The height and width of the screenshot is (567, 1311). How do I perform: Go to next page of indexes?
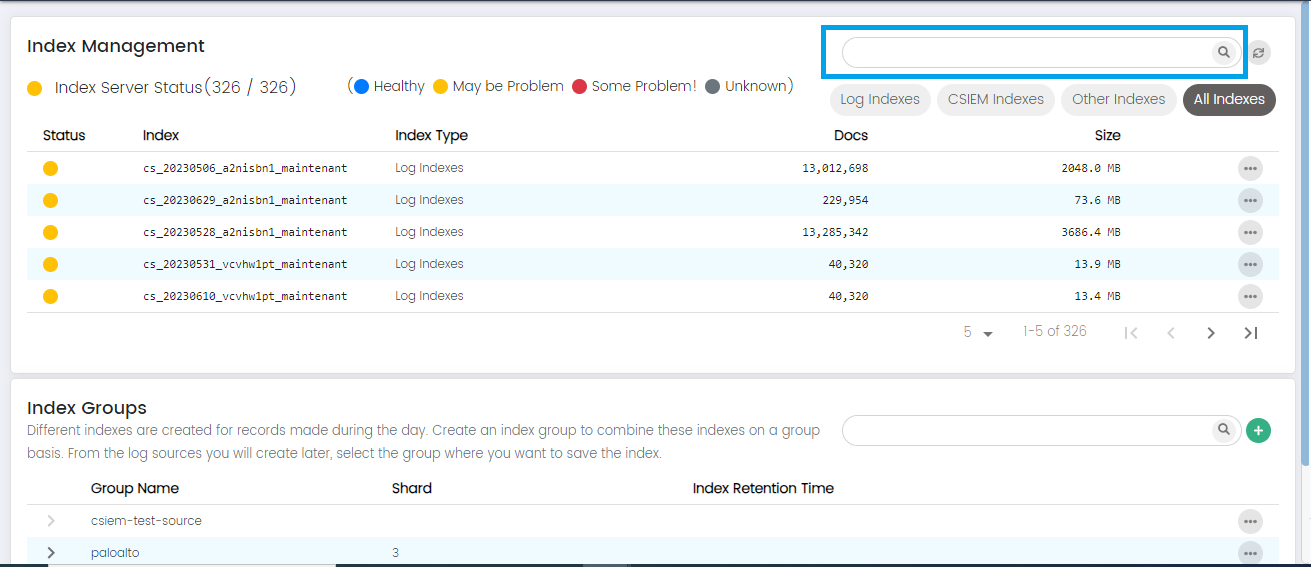(x=1211, y=333)
